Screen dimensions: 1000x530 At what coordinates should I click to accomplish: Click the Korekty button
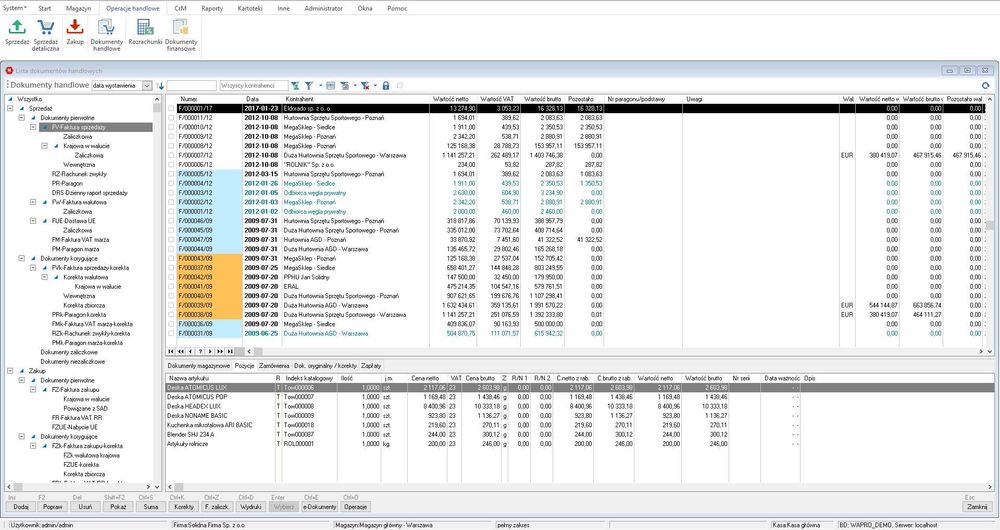coord(184,507)
